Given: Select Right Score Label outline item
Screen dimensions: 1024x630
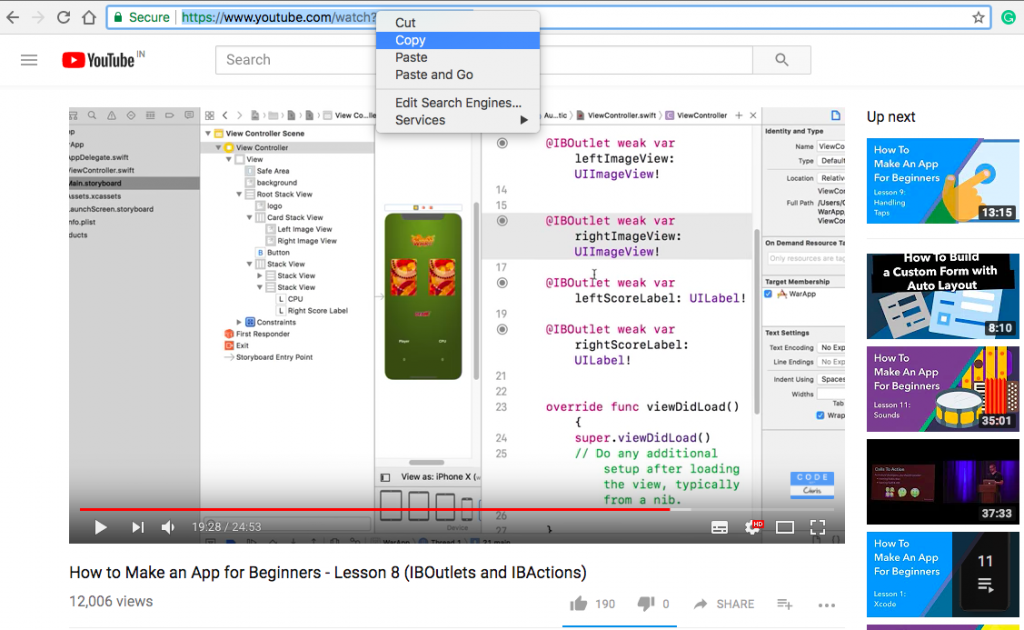Looking at the screenshot, I should (317, 311).
